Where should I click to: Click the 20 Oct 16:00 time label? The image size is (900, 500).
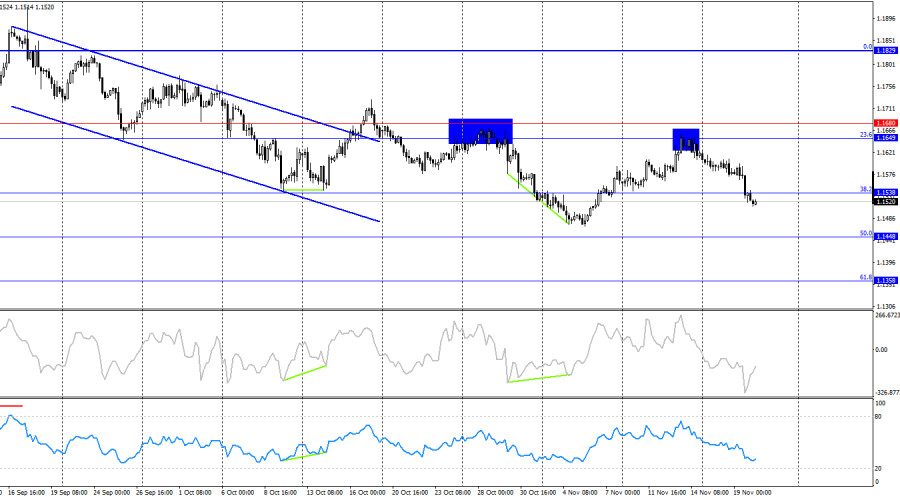pyautogui.click(x=410, y=493)
